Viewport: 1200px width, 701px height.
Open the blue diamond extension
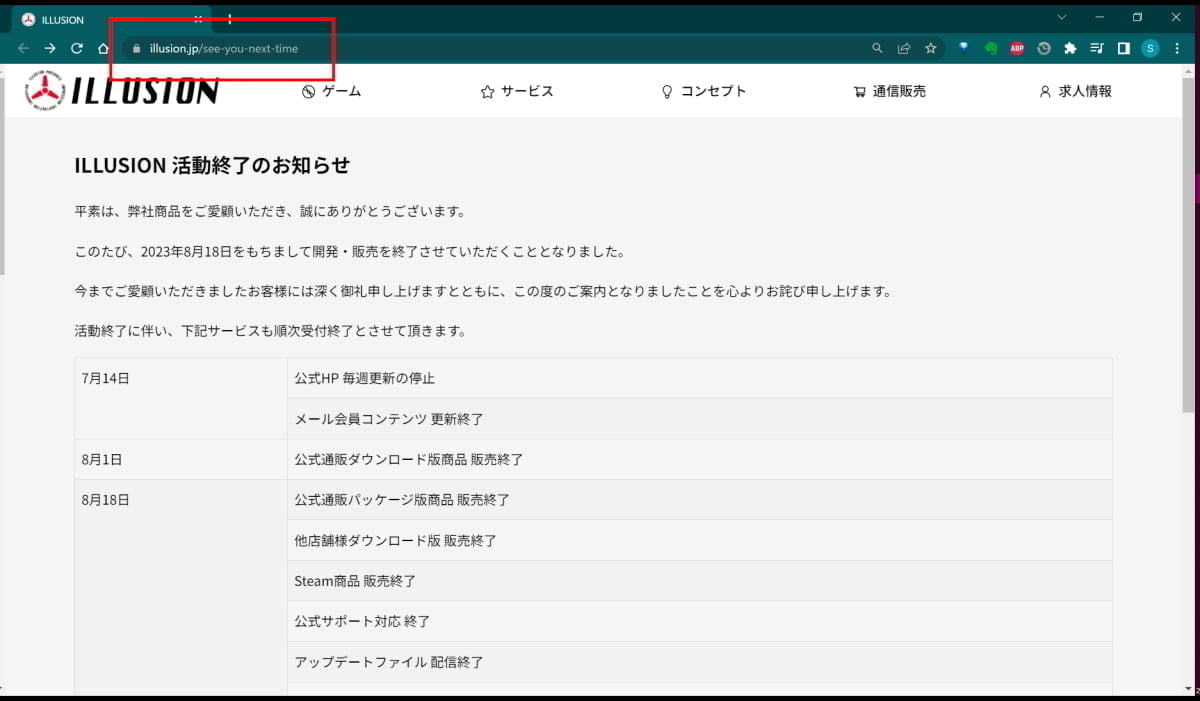964,47
